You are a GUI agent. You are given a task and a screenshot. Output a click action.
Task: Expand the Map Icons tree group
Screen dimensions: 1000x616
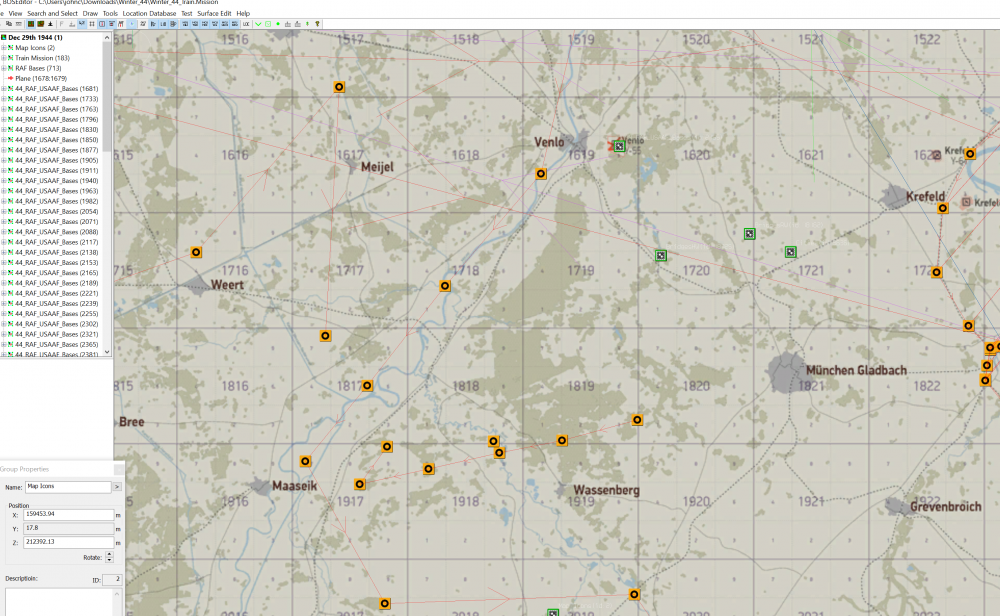click(x=4, y=48)
